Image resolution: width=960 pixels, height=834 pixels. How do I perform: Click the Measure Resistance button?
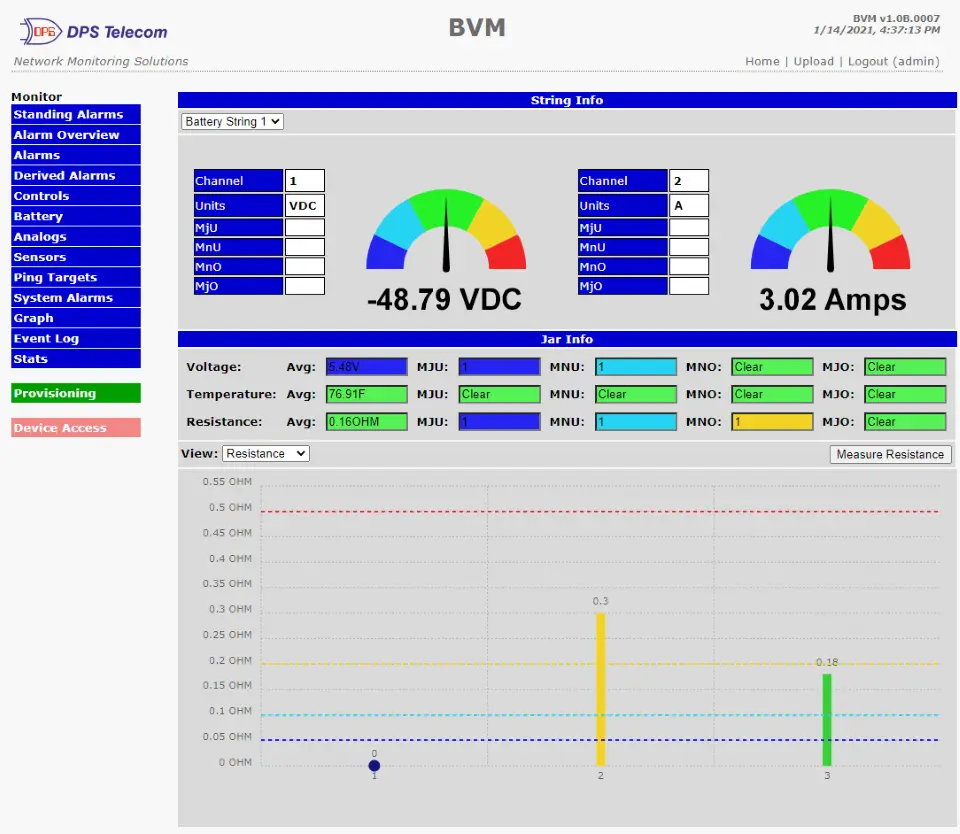pyautogui.click(x=890, y=454)
